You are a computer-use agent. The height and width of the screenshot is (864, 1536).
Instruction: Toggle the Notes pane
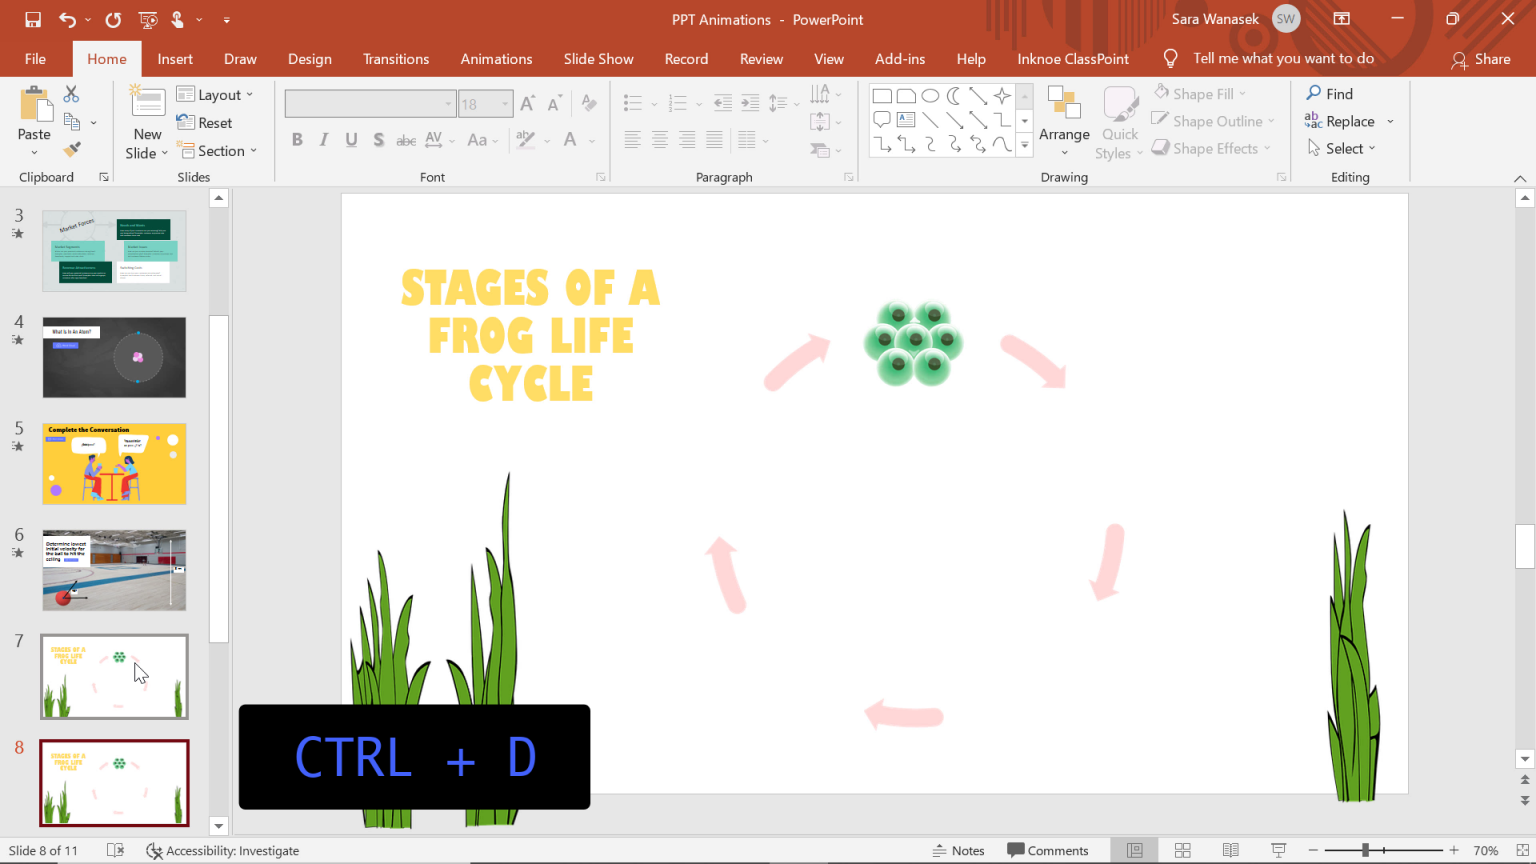[x=958, y=850]
